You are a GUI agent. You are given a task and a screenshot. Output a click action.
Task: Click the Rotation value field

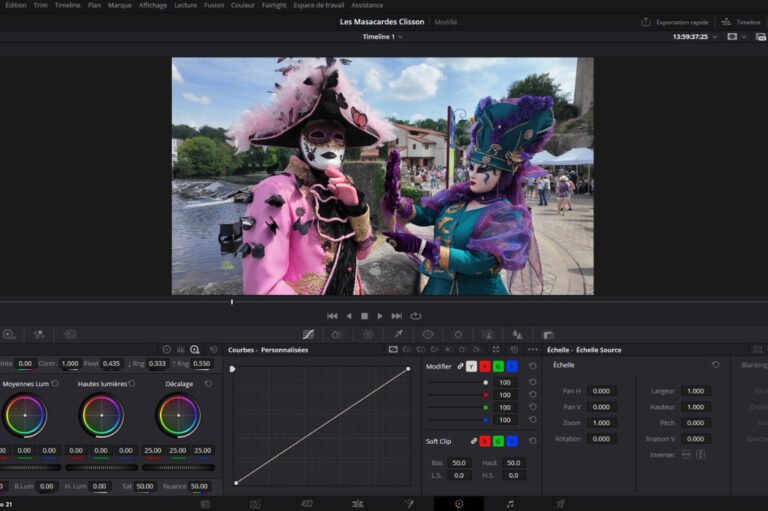click(x=601, y=438)
